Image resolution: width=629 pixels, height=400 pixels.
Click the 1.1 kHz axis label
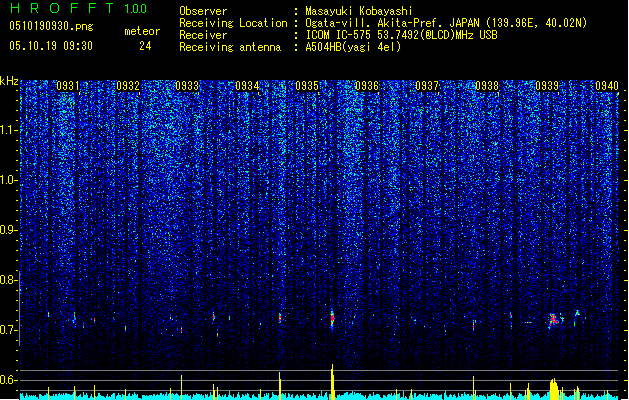pos(8,130)
